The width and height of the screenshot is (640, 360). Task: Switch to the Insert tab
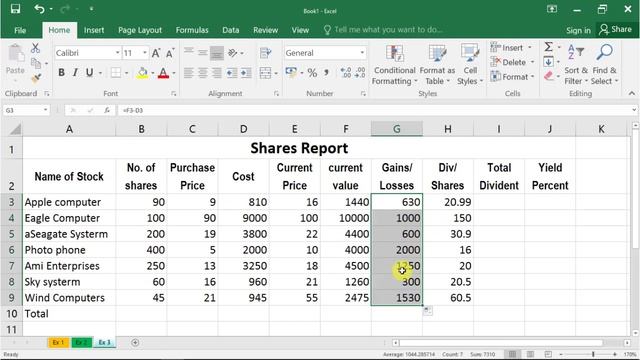click(x=94, y=30)
